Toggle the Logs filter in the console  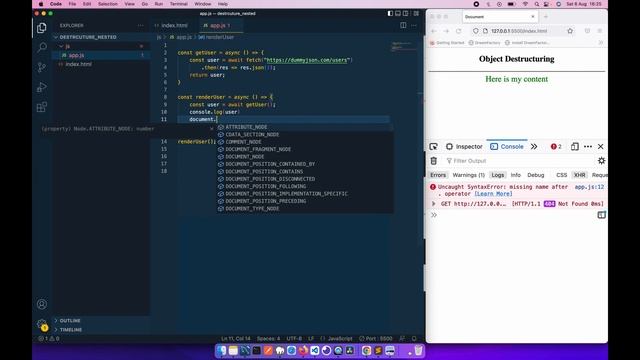tap(498, 175)
